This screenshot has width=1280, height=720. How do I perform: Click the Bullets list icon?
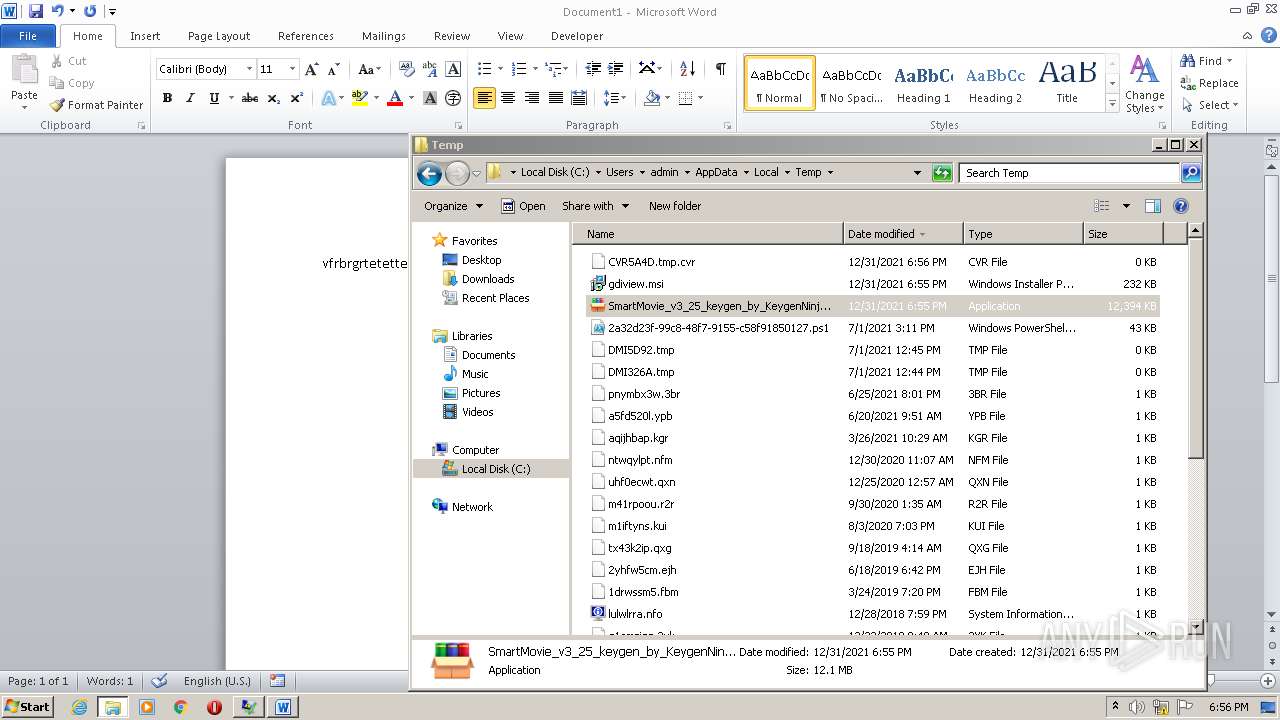point(484,69)
